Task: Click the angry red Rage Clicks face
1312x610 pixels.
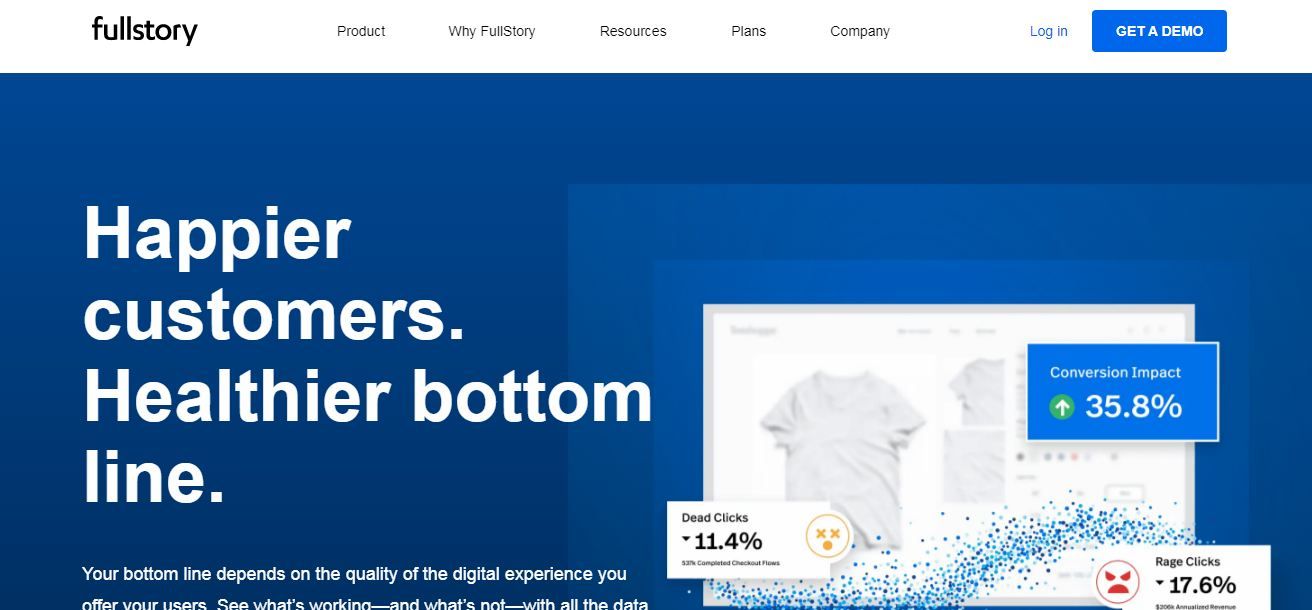Action: pos(1118,582)
